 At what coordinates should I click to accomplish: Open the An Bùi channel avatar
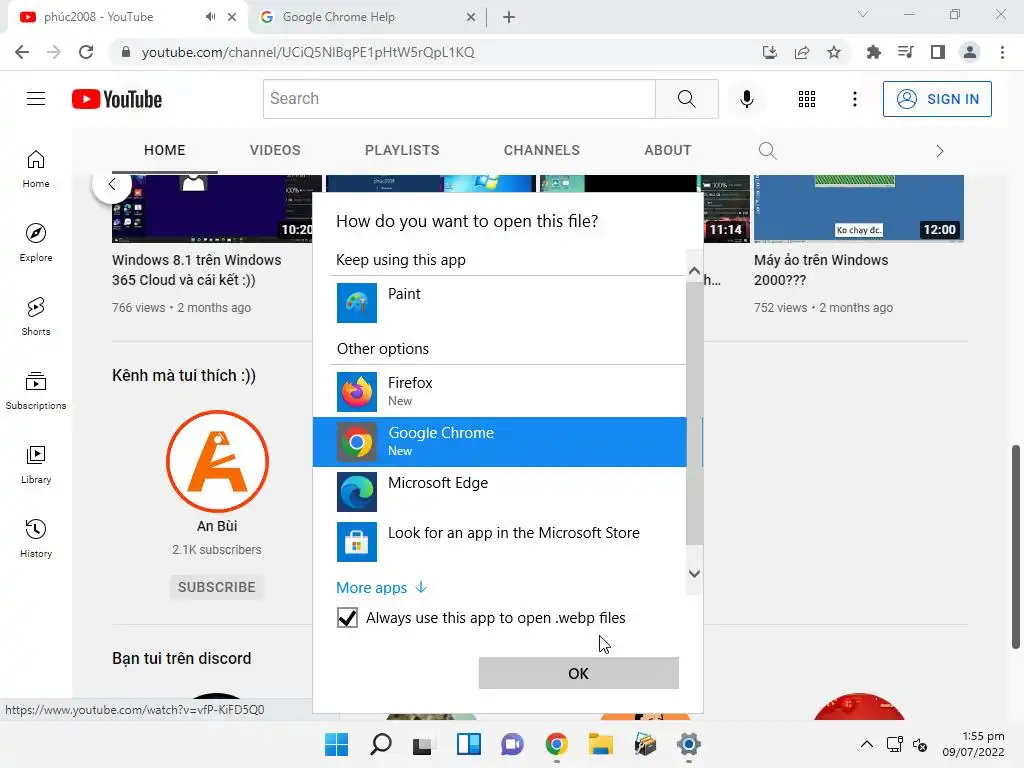pyautogui.click(x=217, y=461)
